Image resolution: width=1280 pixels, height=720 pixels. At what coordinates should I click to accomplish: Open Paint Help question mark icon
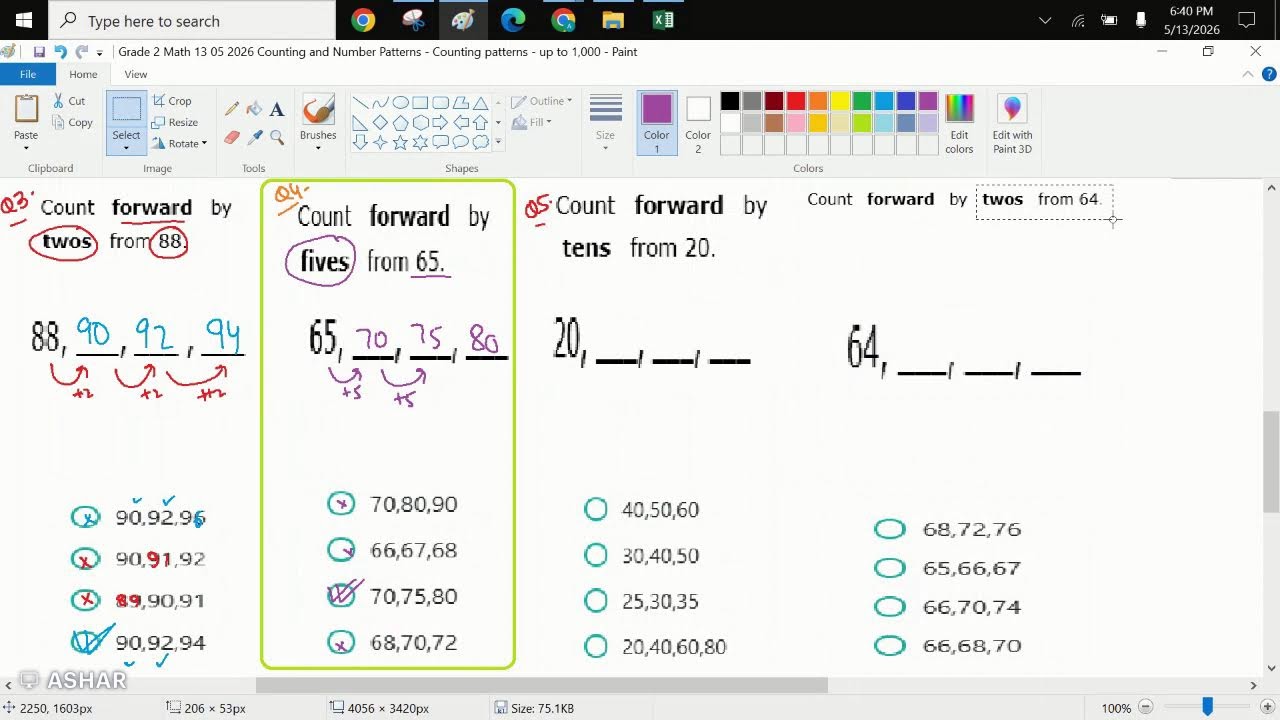click(x=1268, y=74)
